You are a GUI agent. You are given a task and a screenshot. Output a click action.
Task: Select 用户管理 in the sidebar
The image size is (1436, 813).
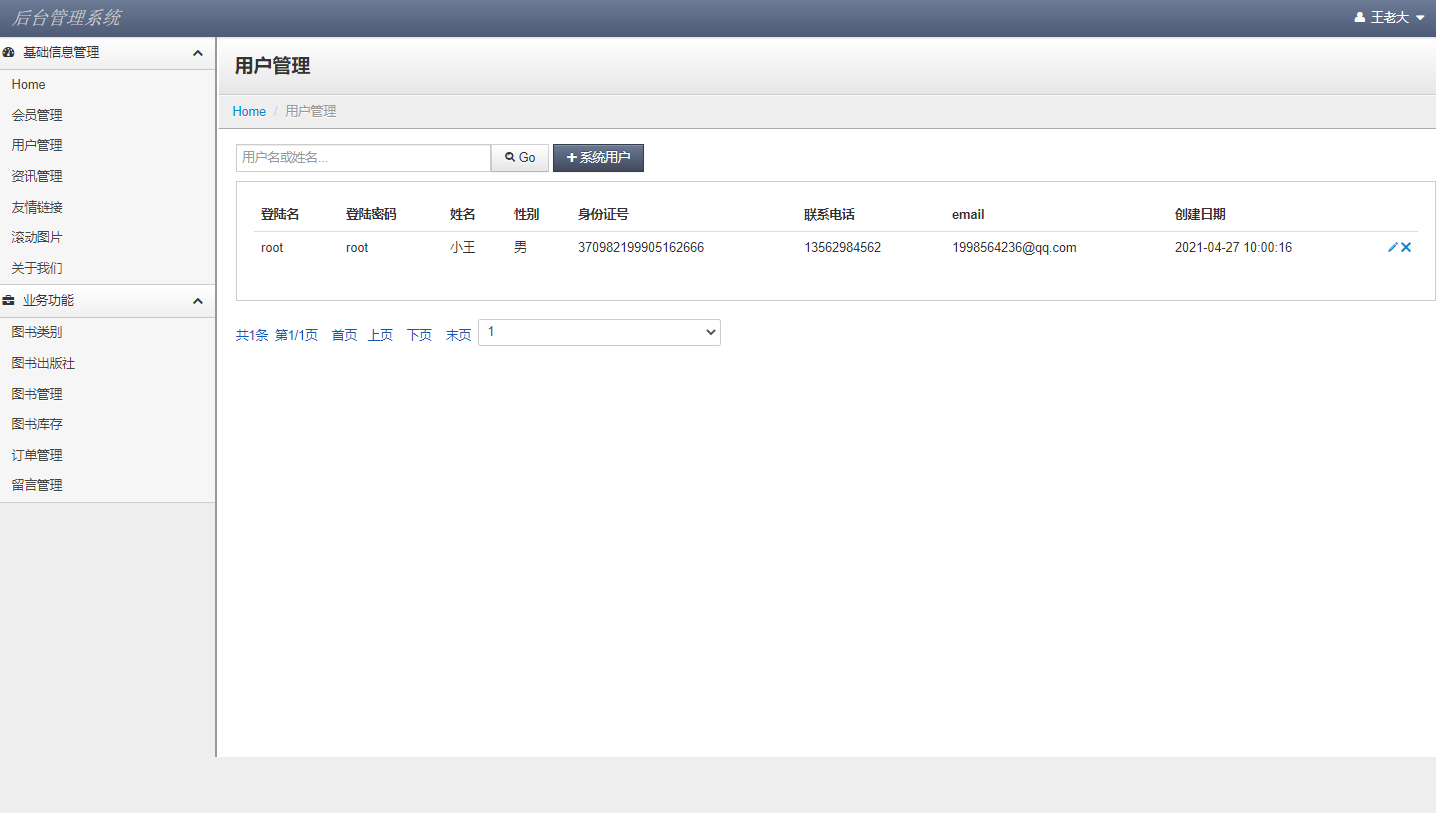pyautogui.click(x=36, y=145)
